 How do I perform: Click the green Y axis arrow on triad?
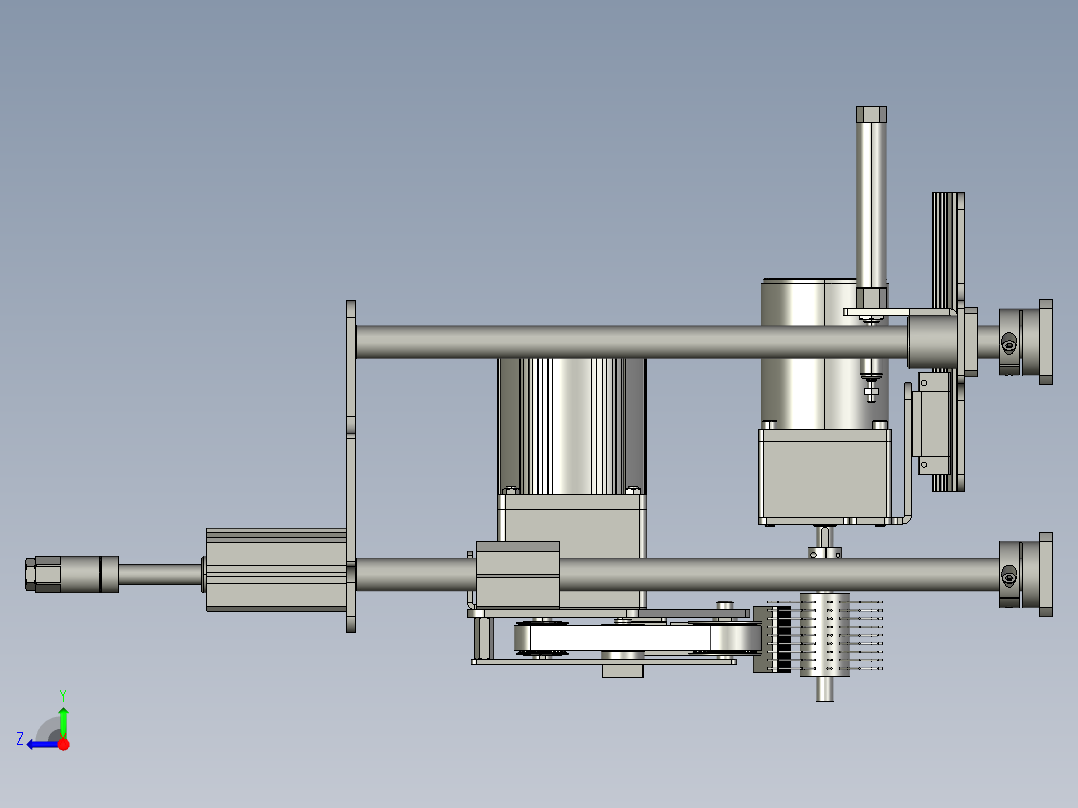coord(63,721)
